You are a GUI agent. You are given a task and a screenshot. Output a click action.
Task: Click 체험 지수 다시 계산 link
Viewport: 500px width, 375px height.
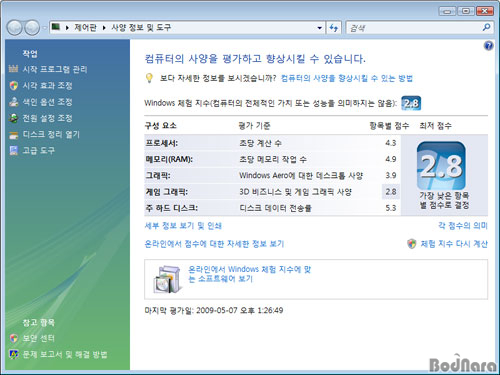pos(454,244)
